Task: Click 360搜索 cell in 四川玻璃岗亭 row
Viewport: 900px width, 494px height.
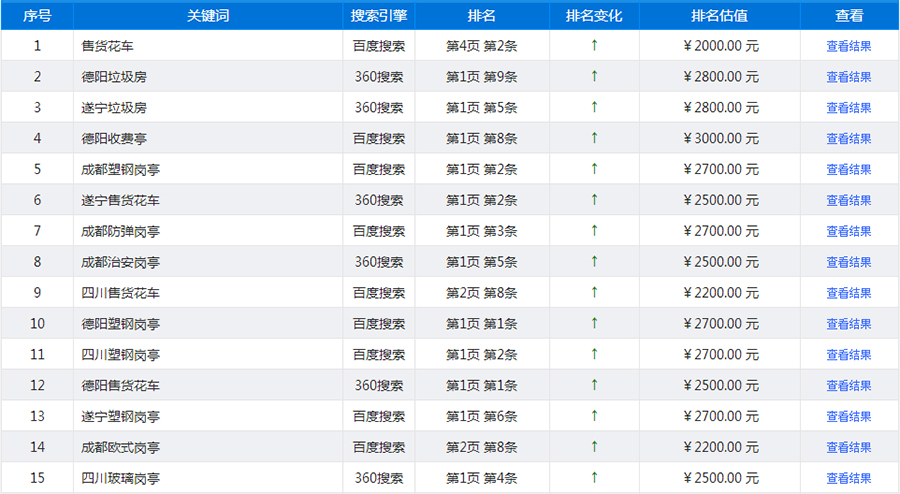Action: point(379,479)
